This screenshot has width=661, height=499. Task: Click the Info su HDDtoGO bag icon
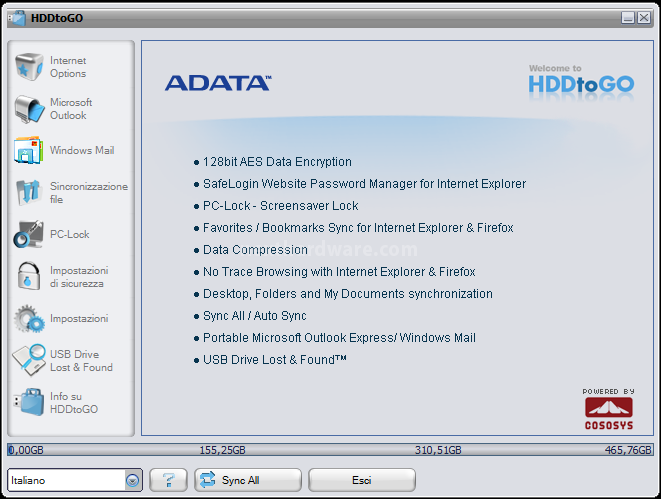[x=29, y=402]
